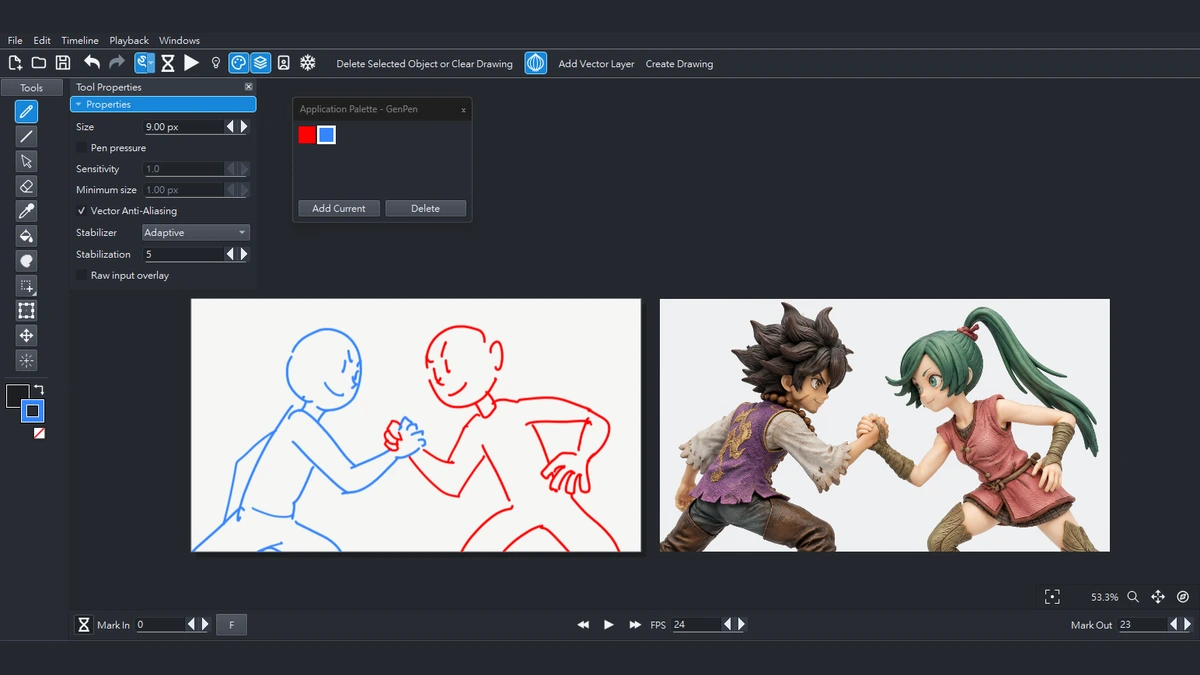The width and height of the screenshot is (1200, 675).
Task: Pick the red swatch in Application Palette
Action: pyautogui.click(x=307, y=135)
